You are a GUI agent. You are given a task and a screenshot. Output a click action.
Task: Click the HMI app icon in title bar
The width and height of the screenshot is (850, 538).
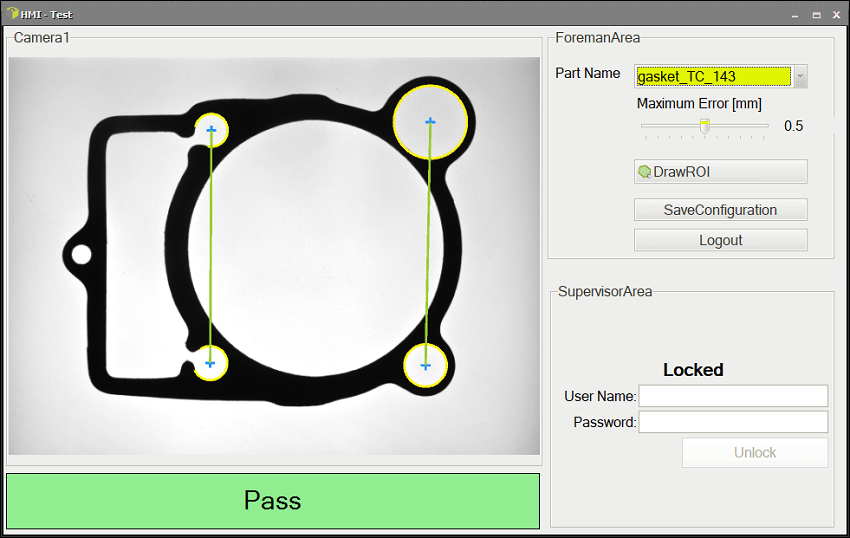(x=12, y=13)
